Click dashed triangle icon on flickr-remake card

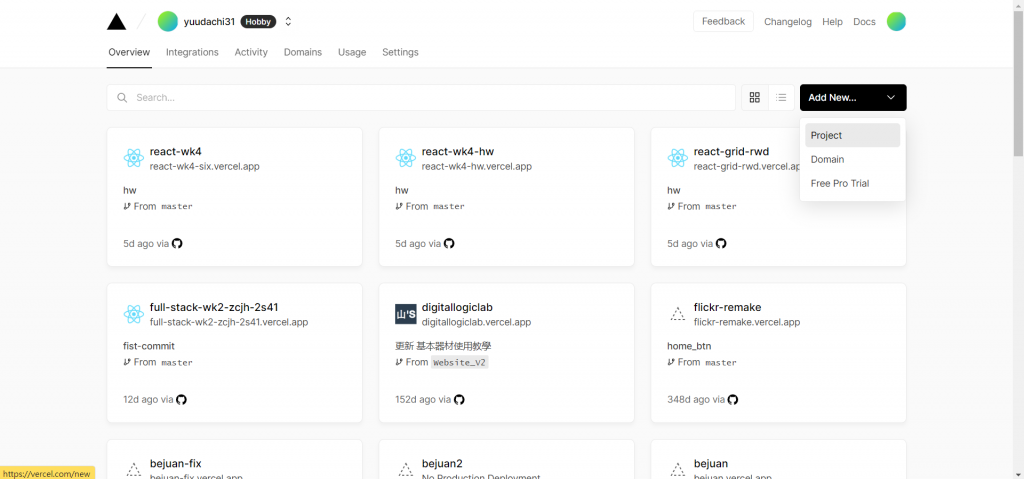677,314
